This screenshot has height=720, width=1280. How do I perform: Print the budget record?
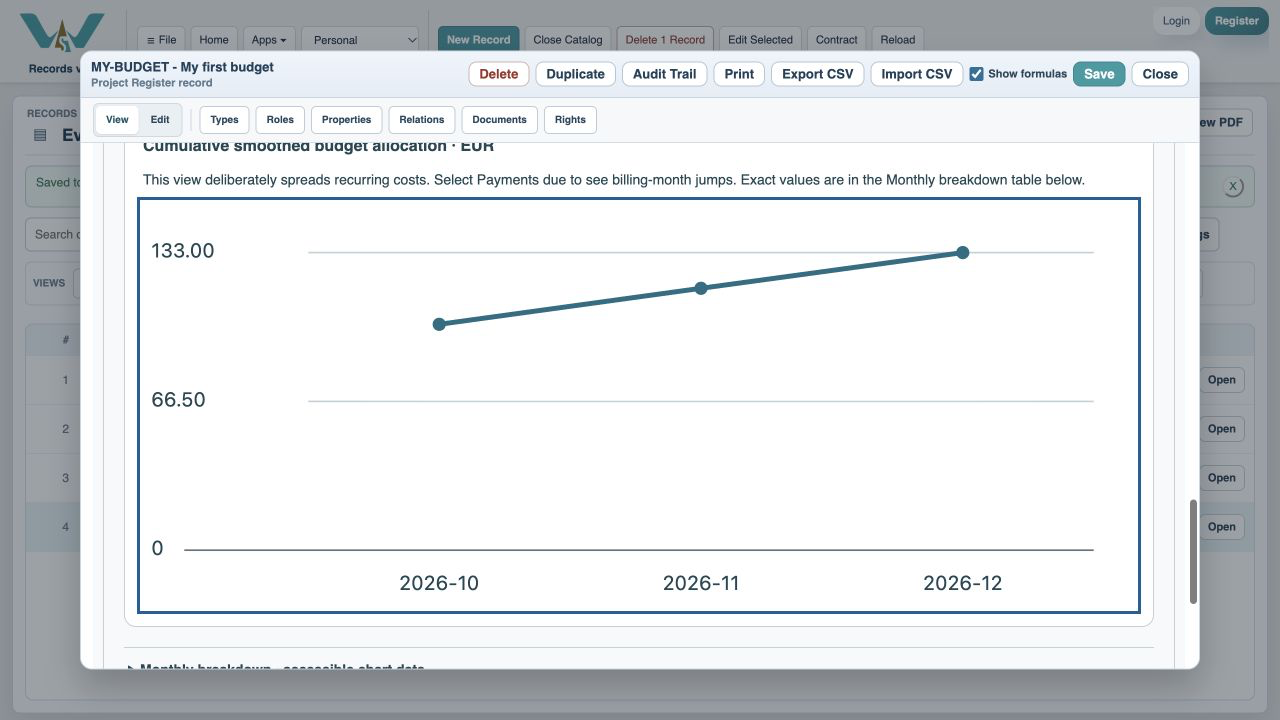coord(739,74)
